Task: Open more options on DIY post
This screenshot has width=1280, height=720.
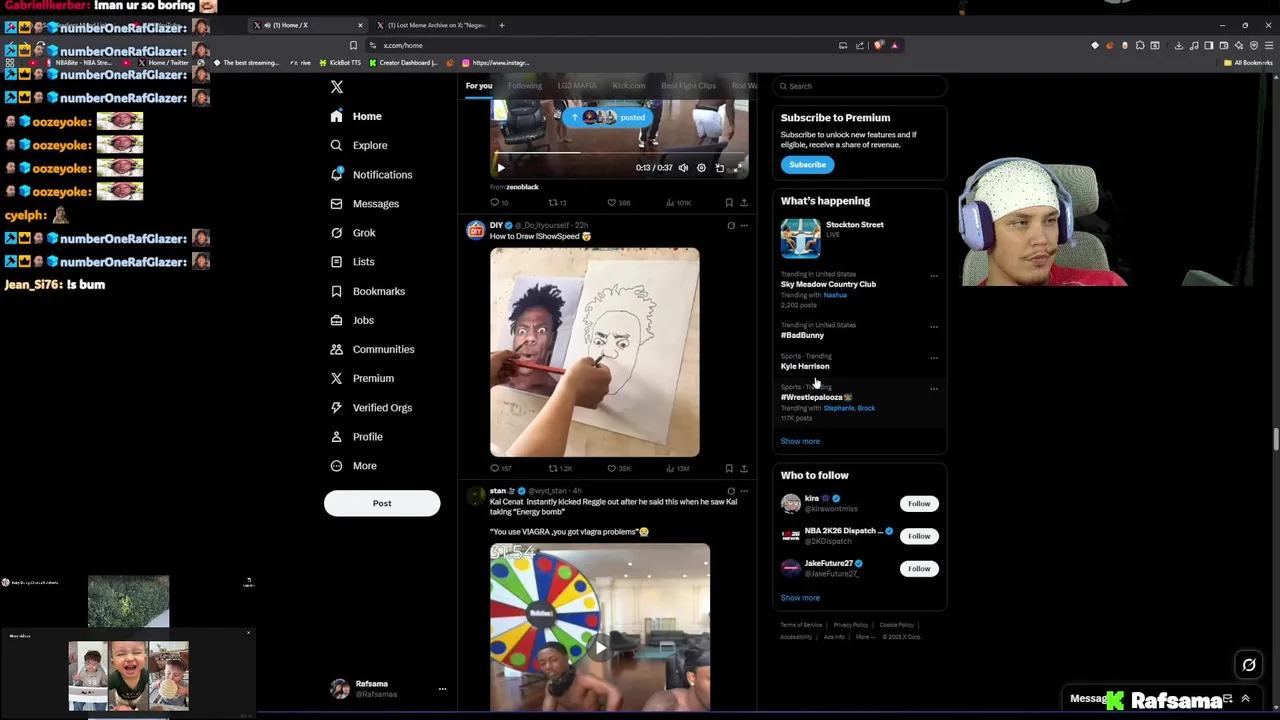Action: tap(744, 226)
